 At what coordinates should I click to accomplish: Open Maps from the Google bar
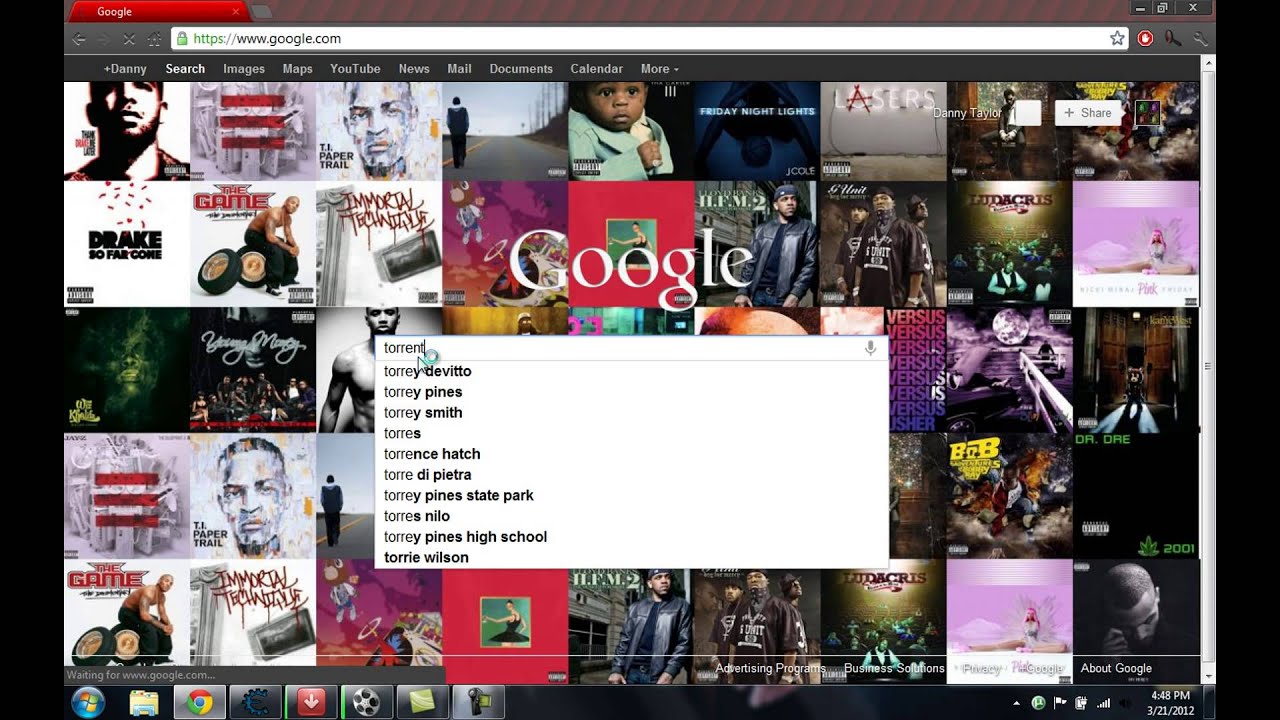298,69
